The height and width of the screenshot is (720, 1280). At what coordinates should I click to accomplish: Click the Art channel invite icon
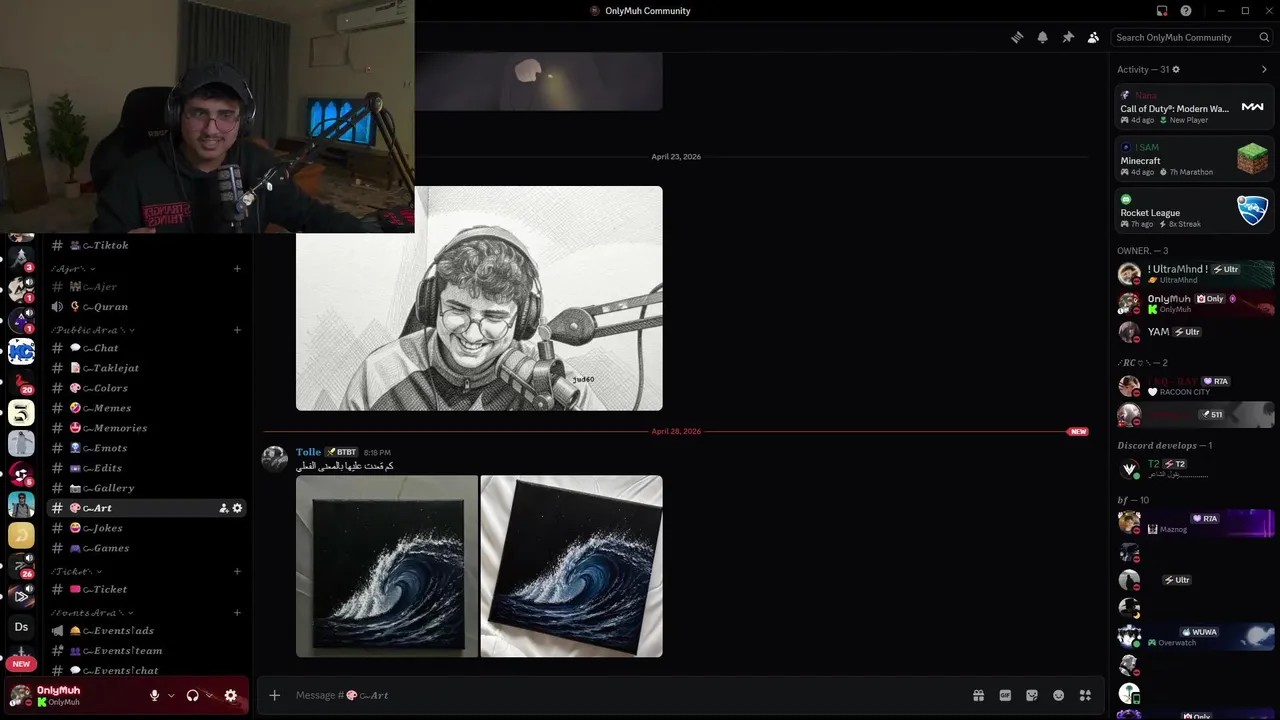tap(224, 508)
